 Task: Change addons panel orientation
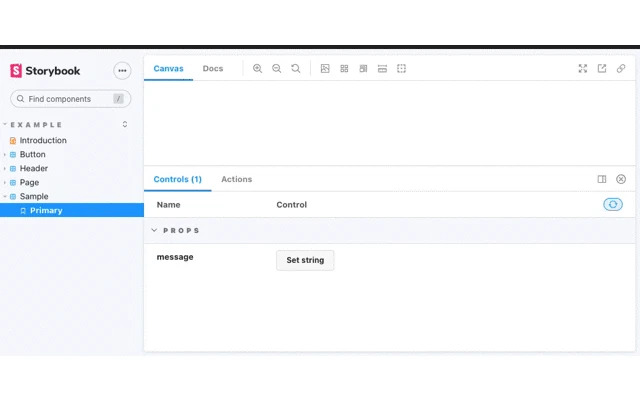pyautogui.click(x=602, y=179)
